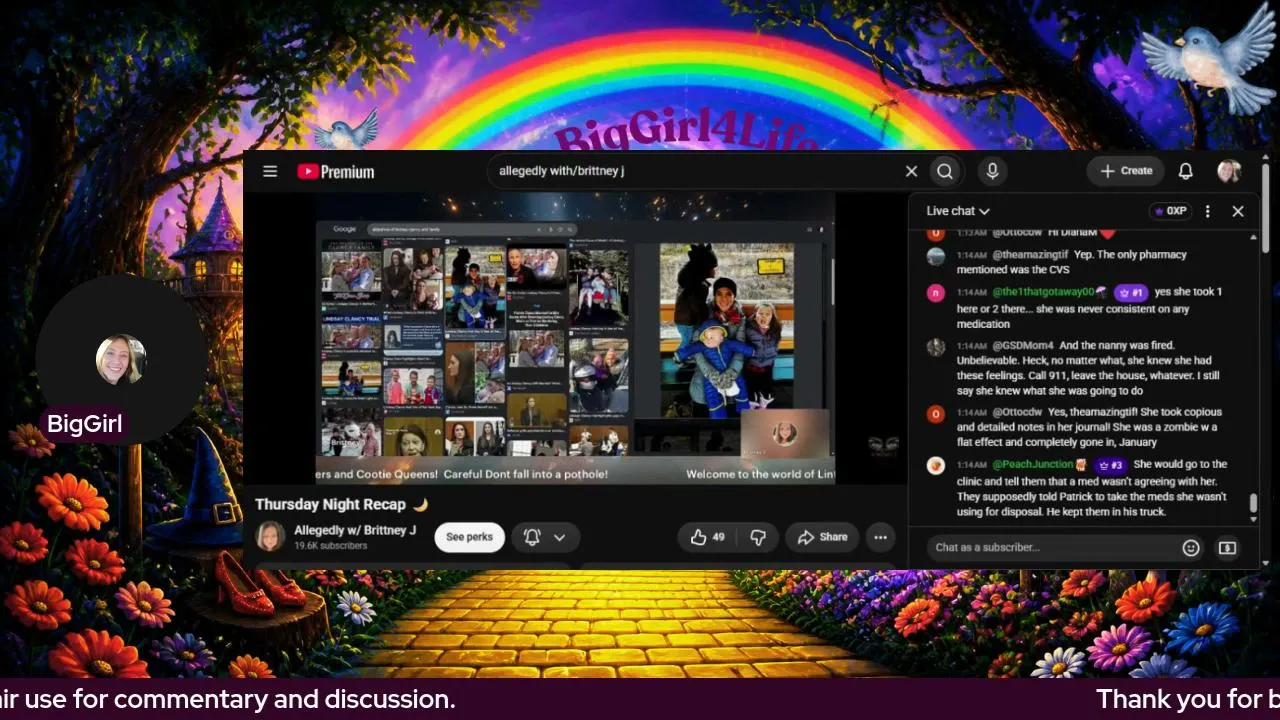Click the #1 member badge in chat
Screen dimensions: 1280x720
pyautogui.click(x=1130, y=292)
